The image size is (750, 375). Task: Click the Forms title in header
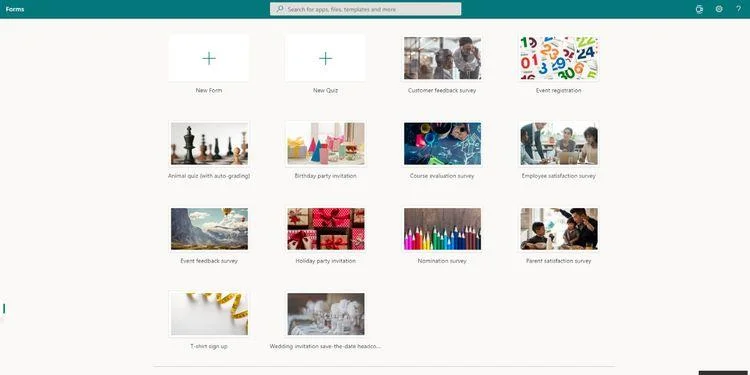15,9
